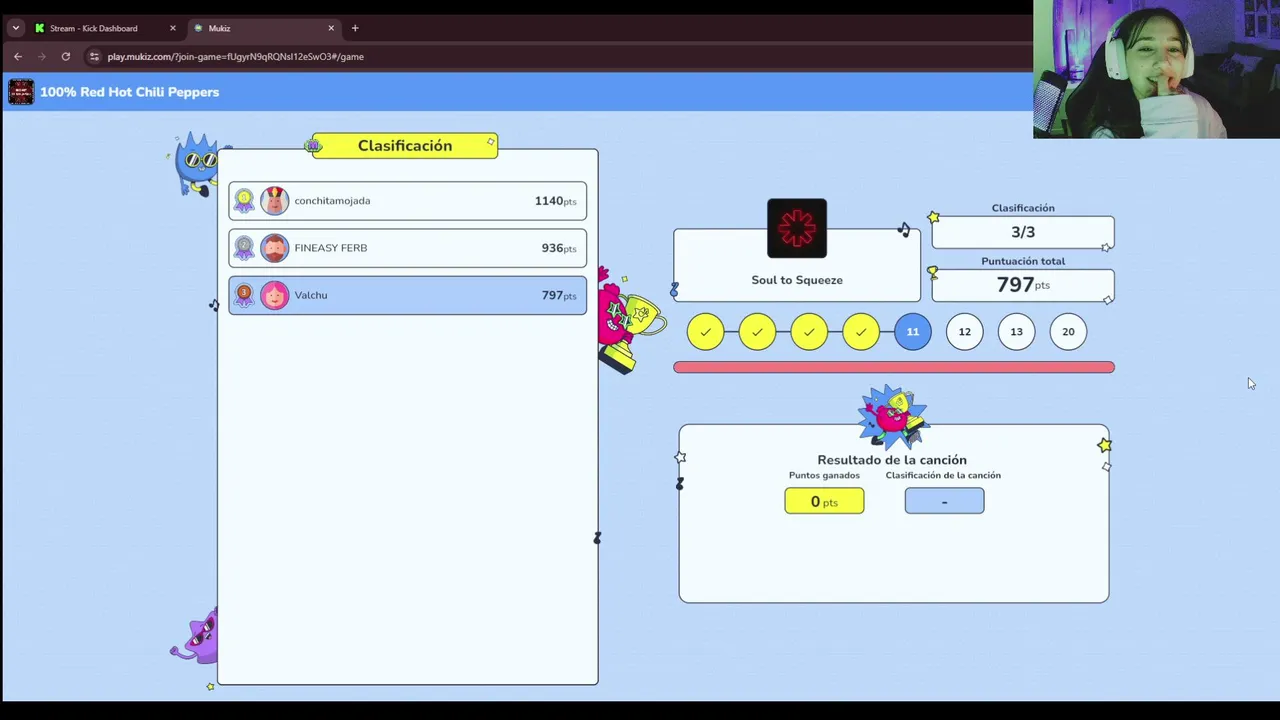Select the round 13 circle
The height and width of the screenshot is (720, 1280).
click(x=1017, y=332)
